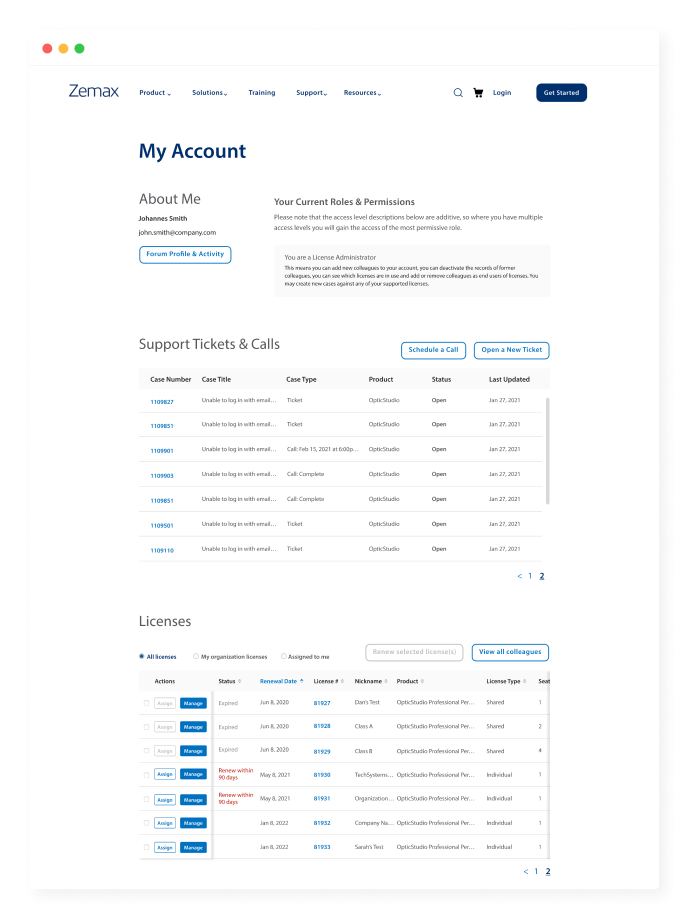Expand the Product menu
This screenshot has width=689, height=919.
(155, 93)
